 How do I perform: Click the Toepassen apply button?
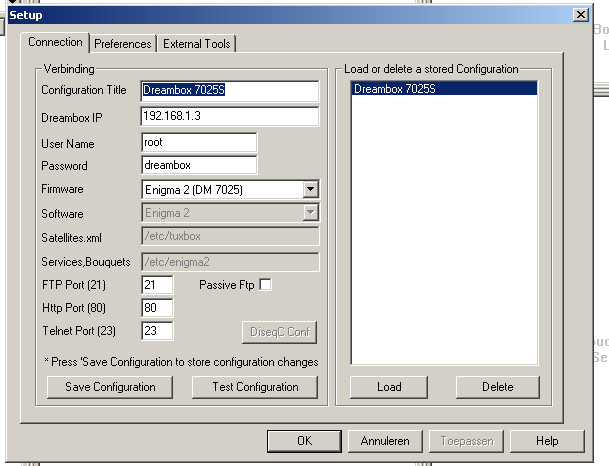point(466,441)
